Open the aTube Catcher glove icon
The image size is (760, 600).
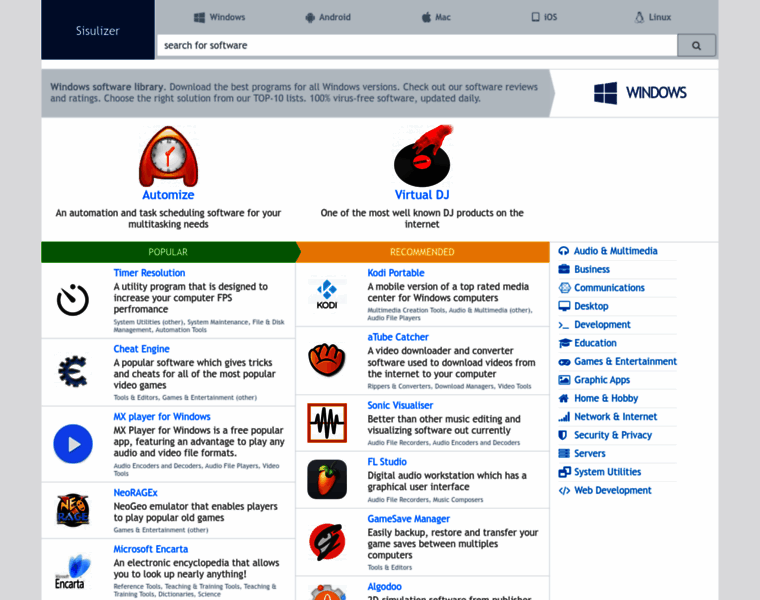(x=327, y=360)
